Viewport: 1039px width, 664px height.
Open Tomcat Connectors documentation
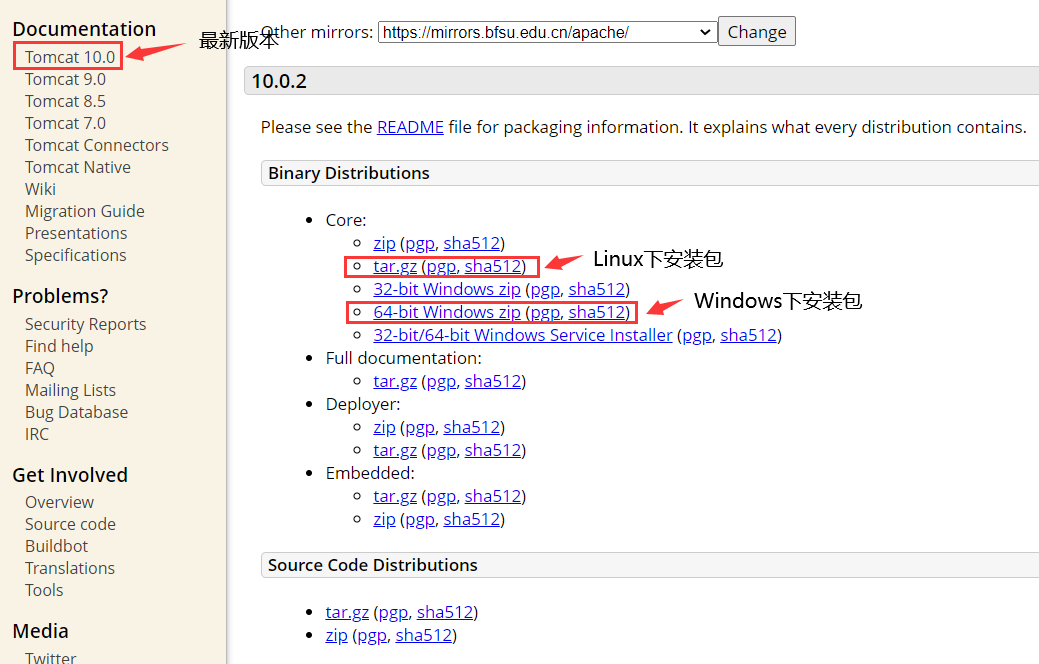(96, 145)
